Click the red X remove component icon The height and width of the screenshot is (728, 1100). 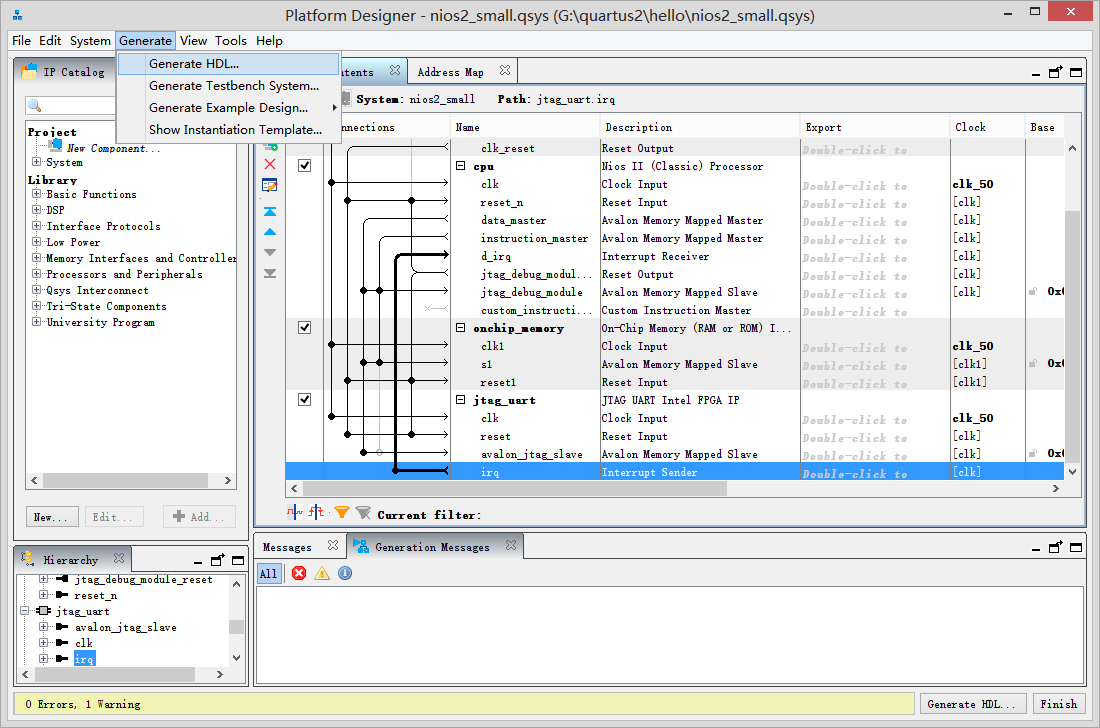tap(270, 164)
